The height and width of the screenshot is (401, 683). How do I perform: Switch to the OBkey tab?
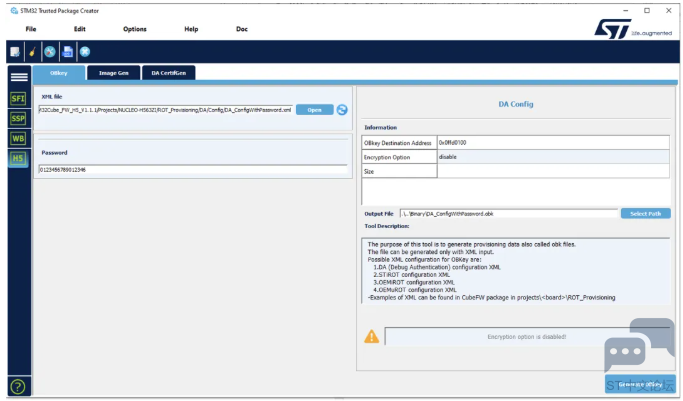coord(59,73)
